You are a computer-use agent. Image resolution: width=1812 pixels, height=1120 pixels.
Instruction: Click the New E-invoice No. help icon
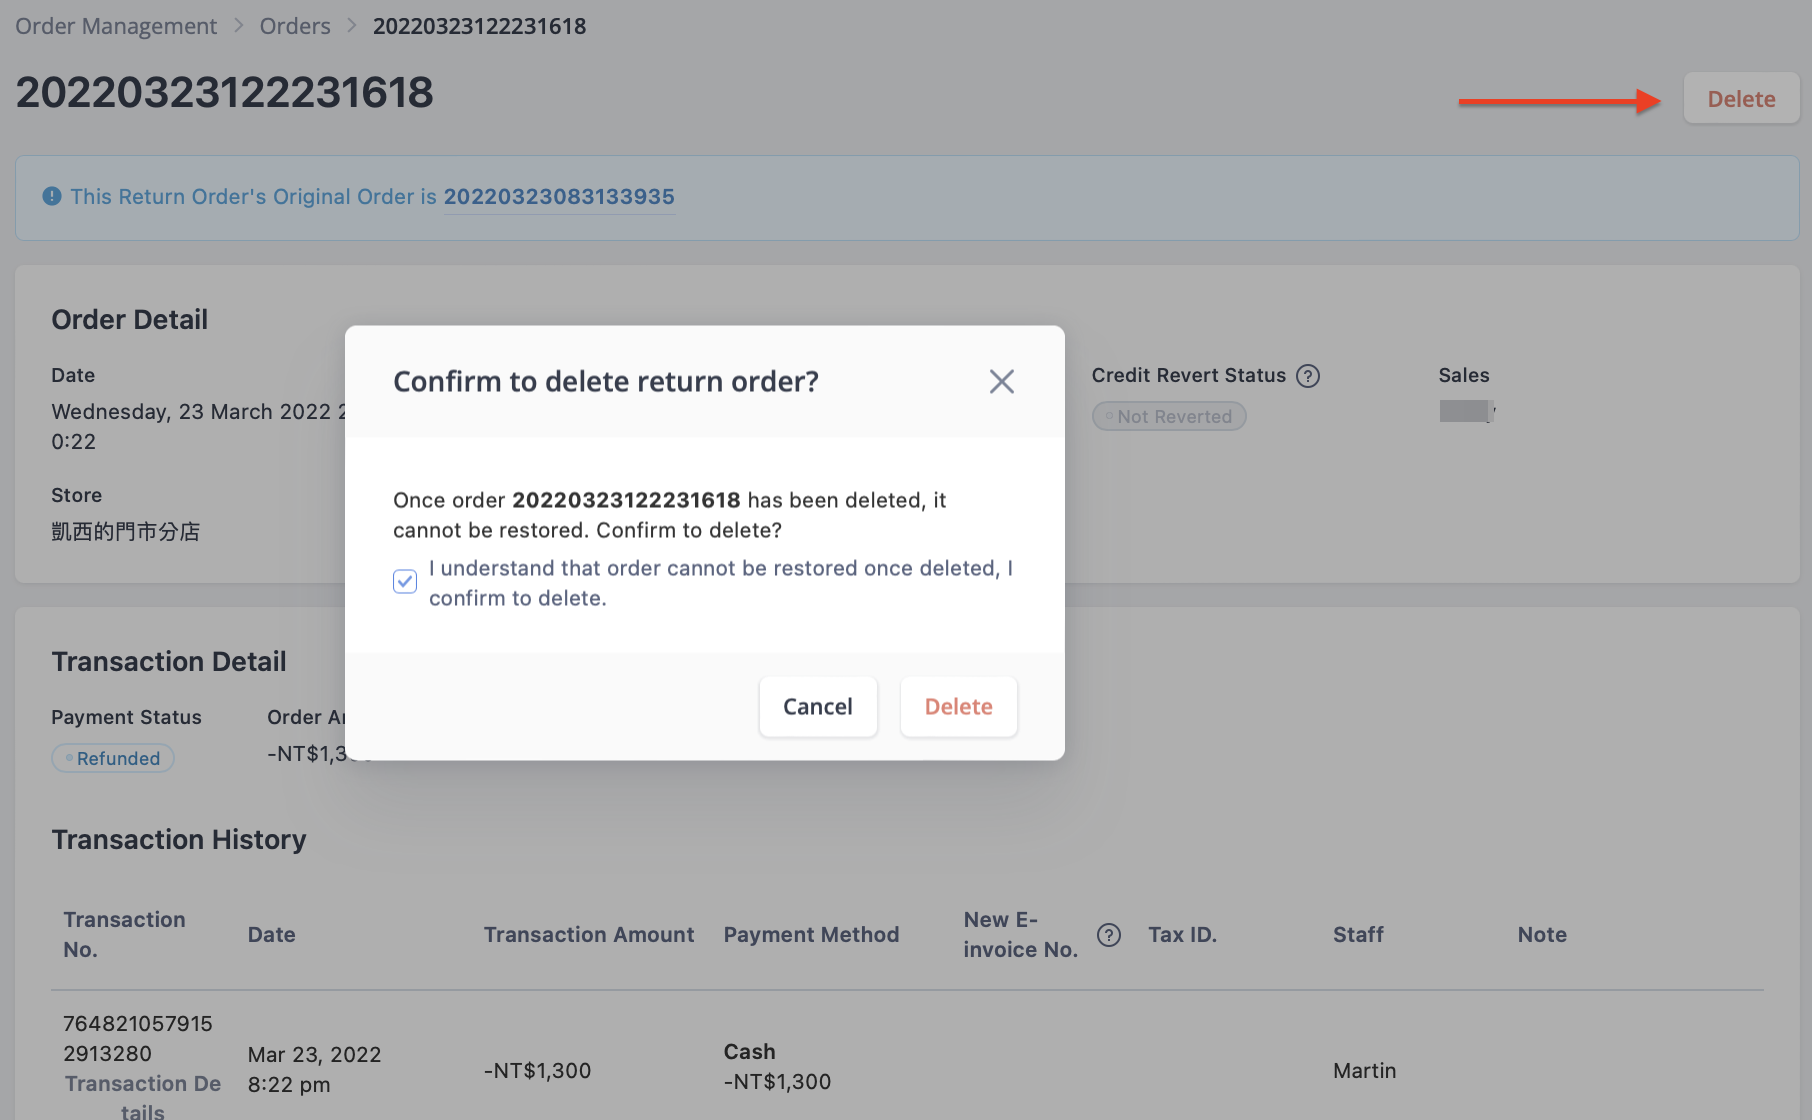(x=1109, y=935)
